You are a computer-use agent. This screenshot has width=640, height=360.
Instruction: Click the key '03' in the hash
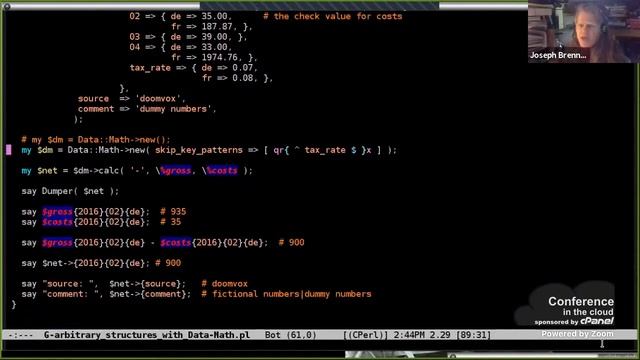[x=135, y=37]
